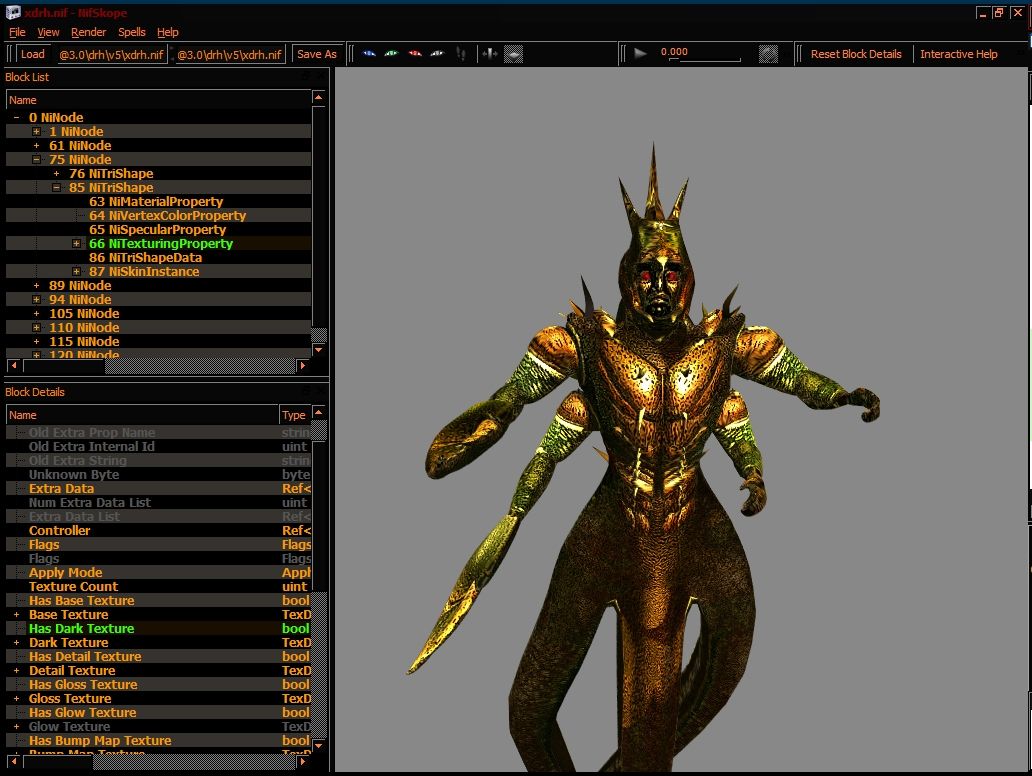
Task: Select the Controller row
Action: 159,530
